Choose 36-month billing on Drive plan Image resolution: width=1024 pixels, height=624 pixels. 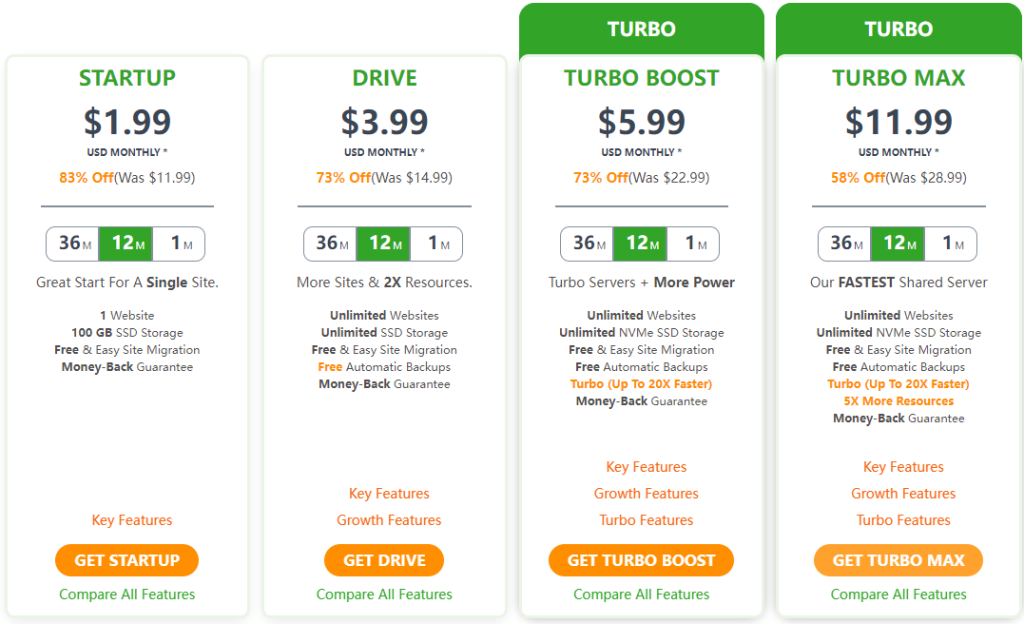pyautogui.click(x=330, y=243)
